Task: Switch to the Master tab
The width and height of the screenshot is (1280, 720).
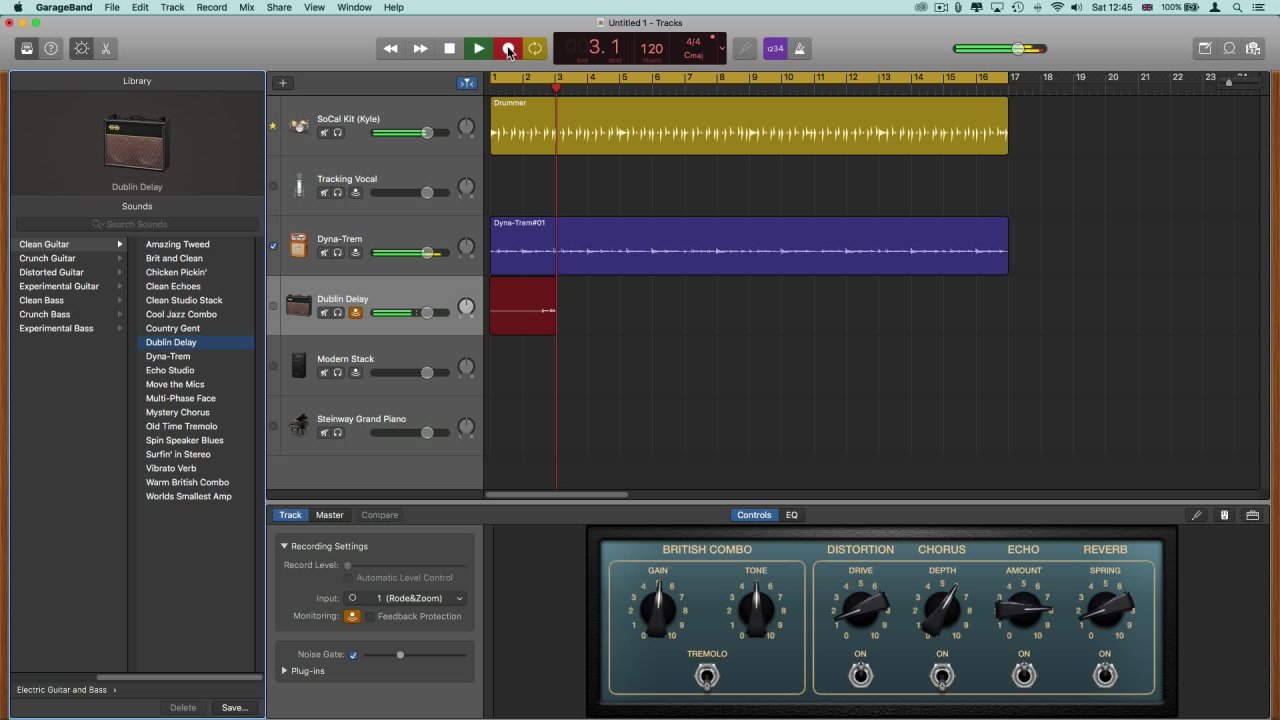Action: [x=329, y=515]
